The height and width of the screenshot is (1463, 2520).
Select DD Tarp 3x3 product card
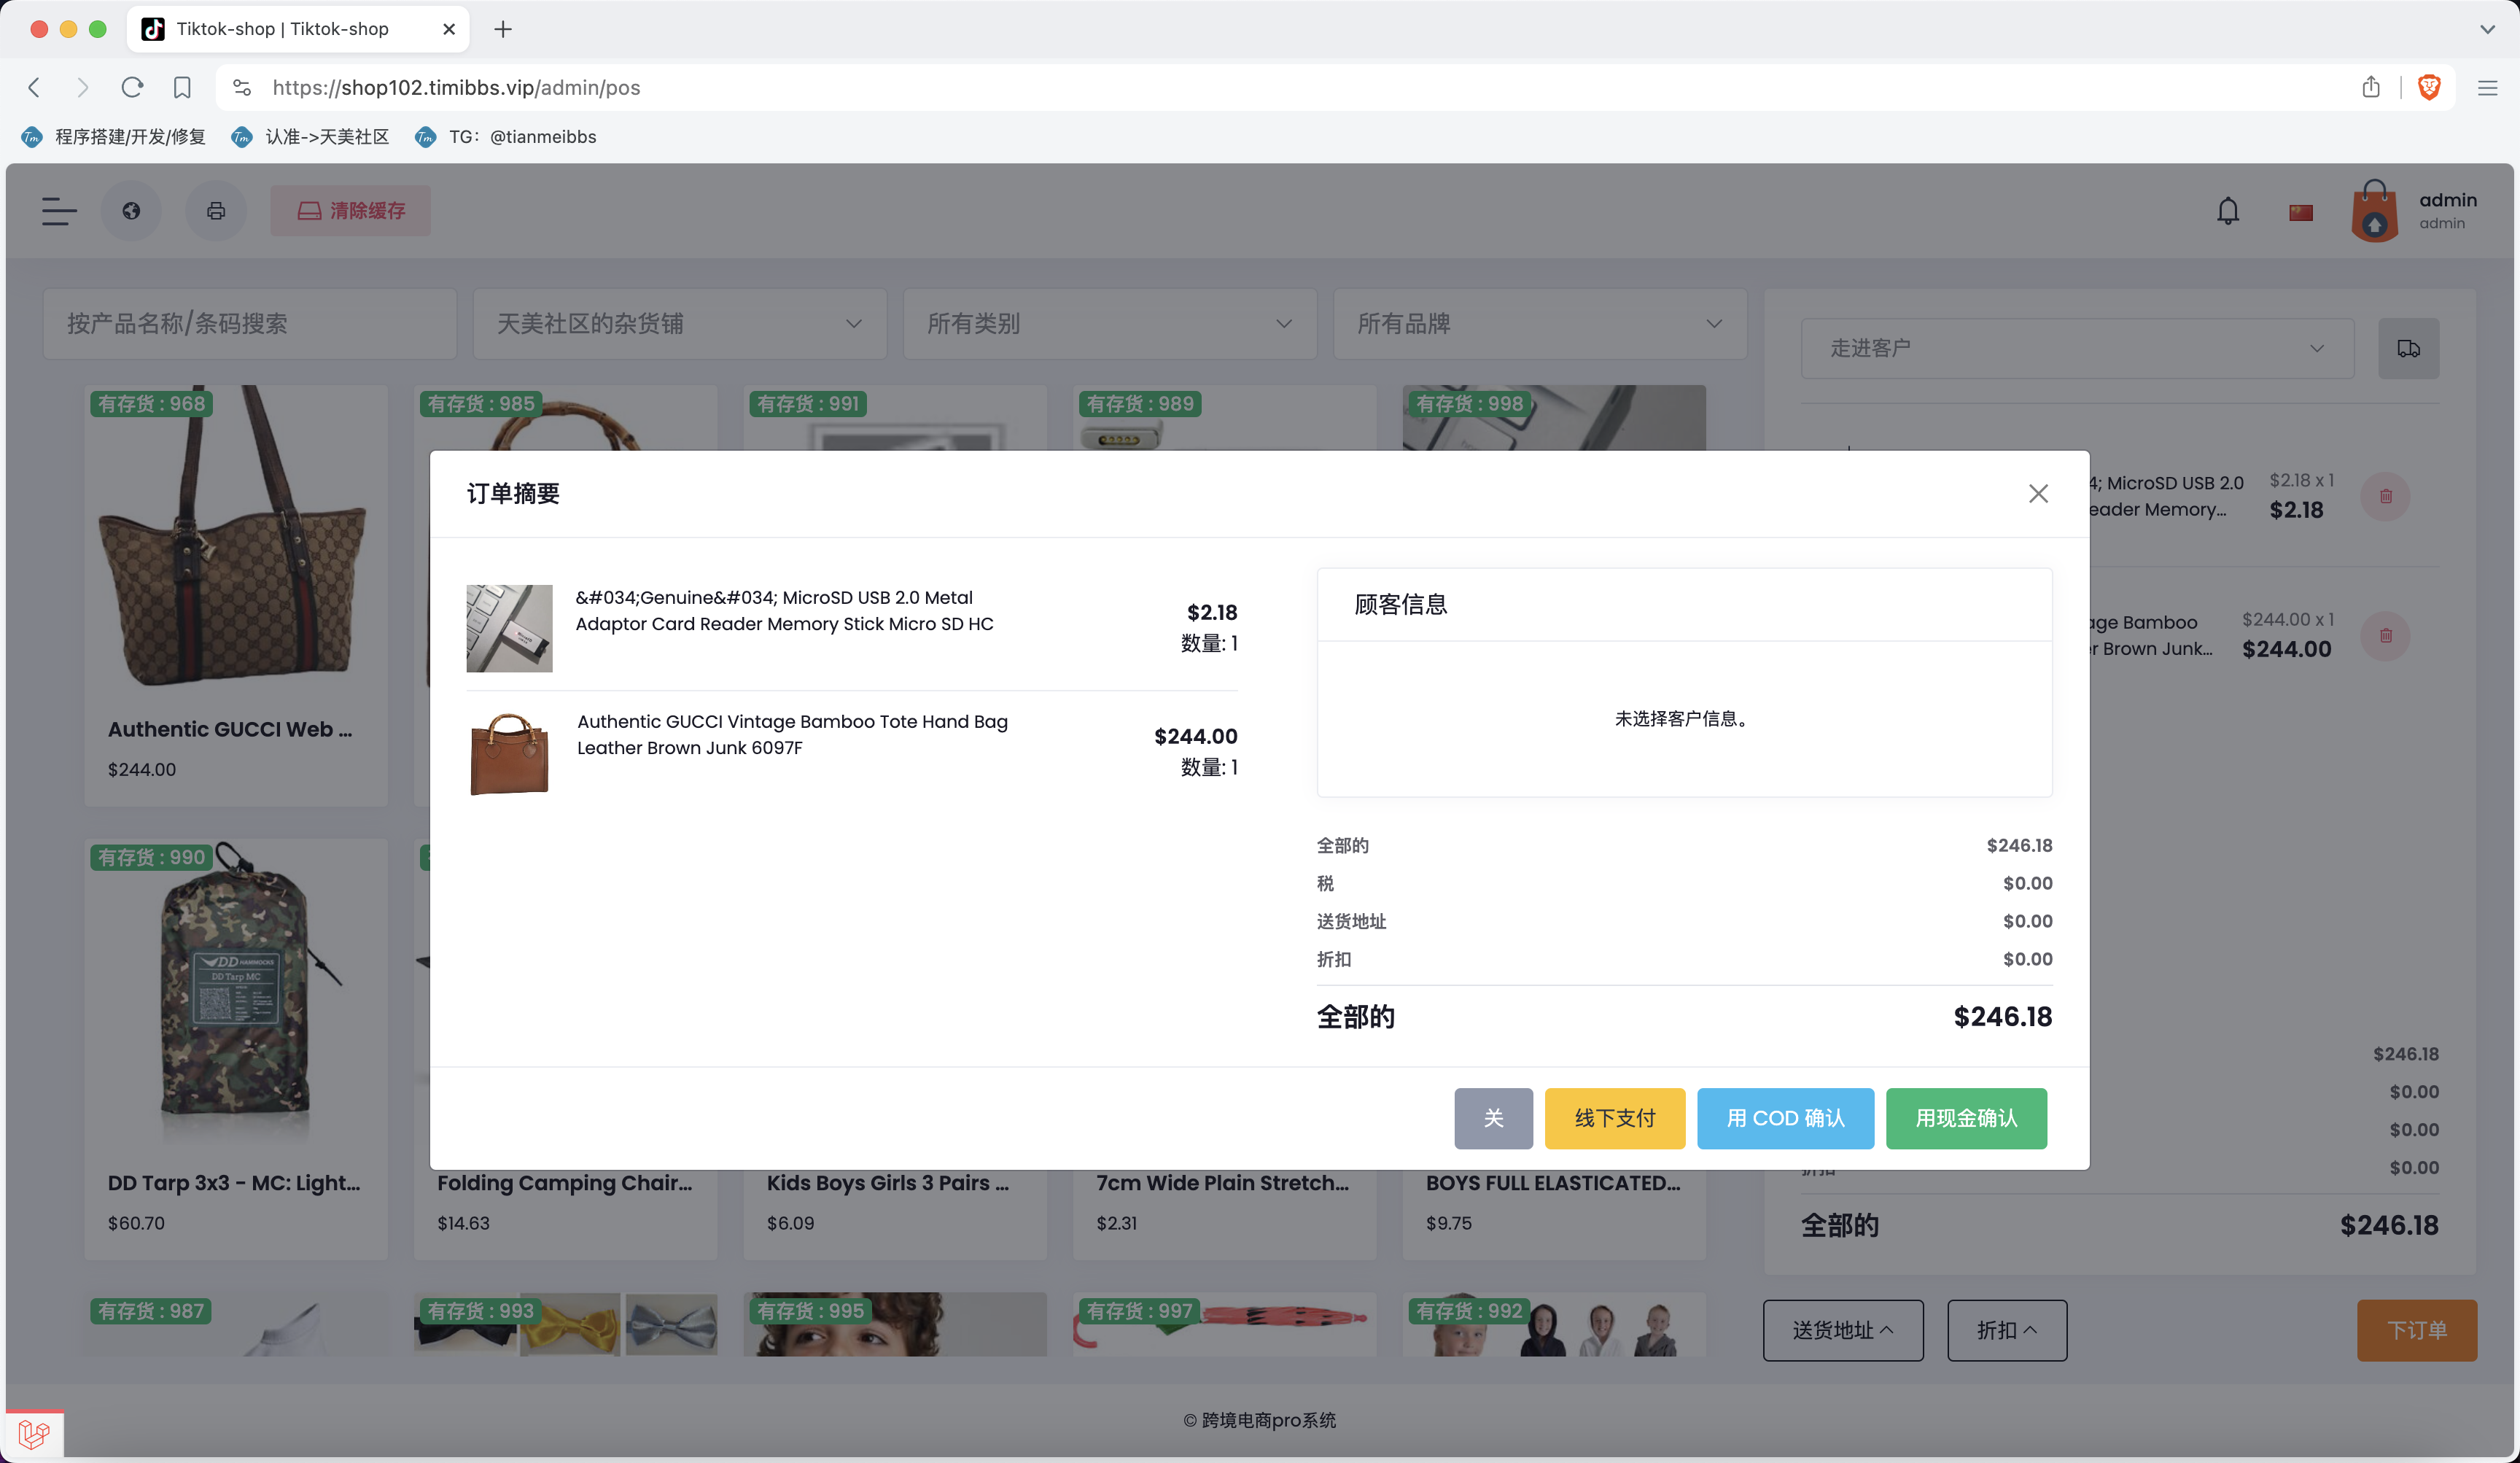coord(236,1049)
